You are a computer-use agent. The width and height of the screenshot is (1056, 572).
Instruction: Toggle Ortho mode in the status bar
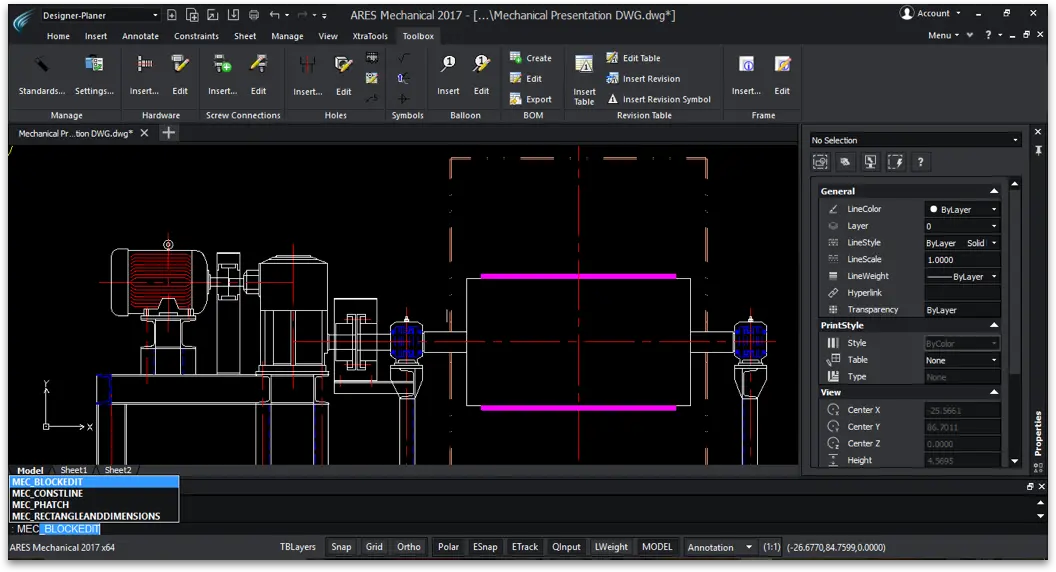point(408,547)
